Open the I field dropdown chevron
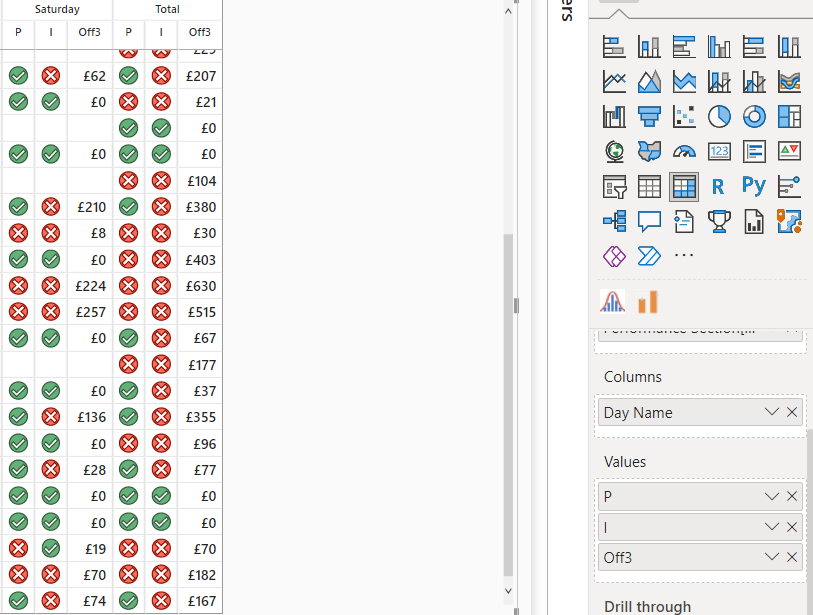This screenshot has width=813, height=615. tap(772, 527)
